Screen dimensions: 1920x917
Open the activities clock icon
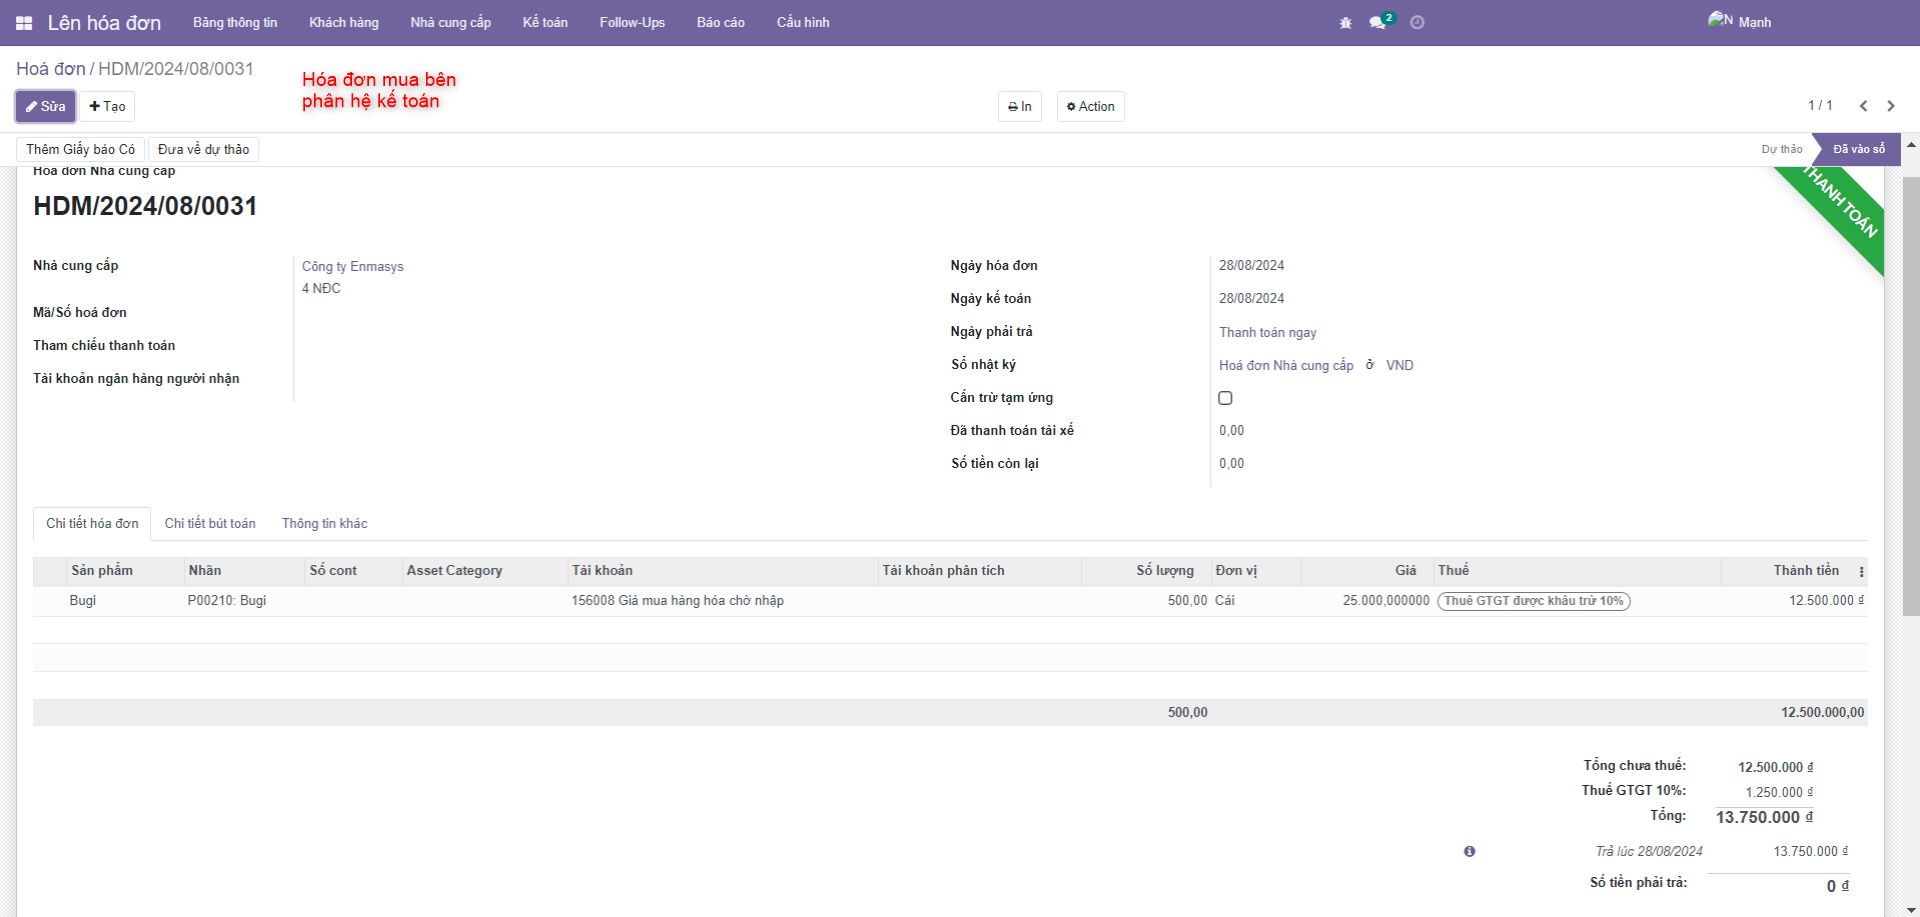(x=1417, y=22)
